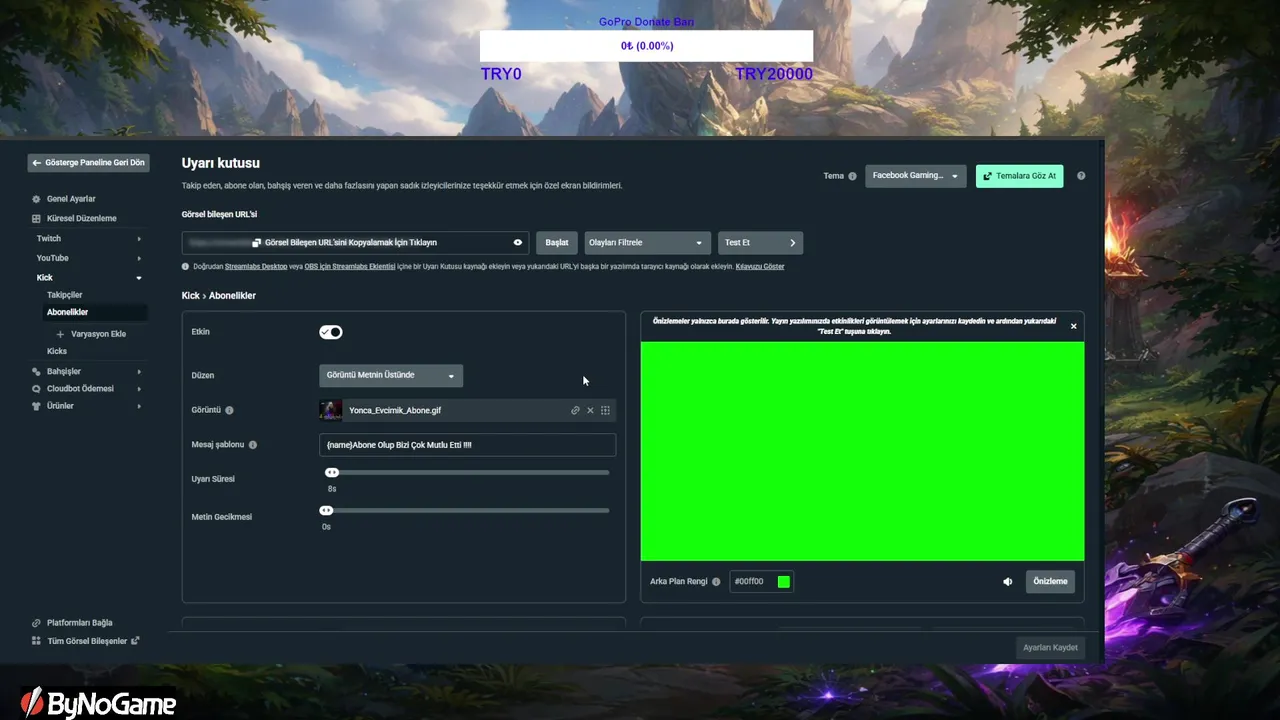Open the help question mark icon
Image resolution: width=1280 pixels, height=720 pixels.
[1081, 176]
